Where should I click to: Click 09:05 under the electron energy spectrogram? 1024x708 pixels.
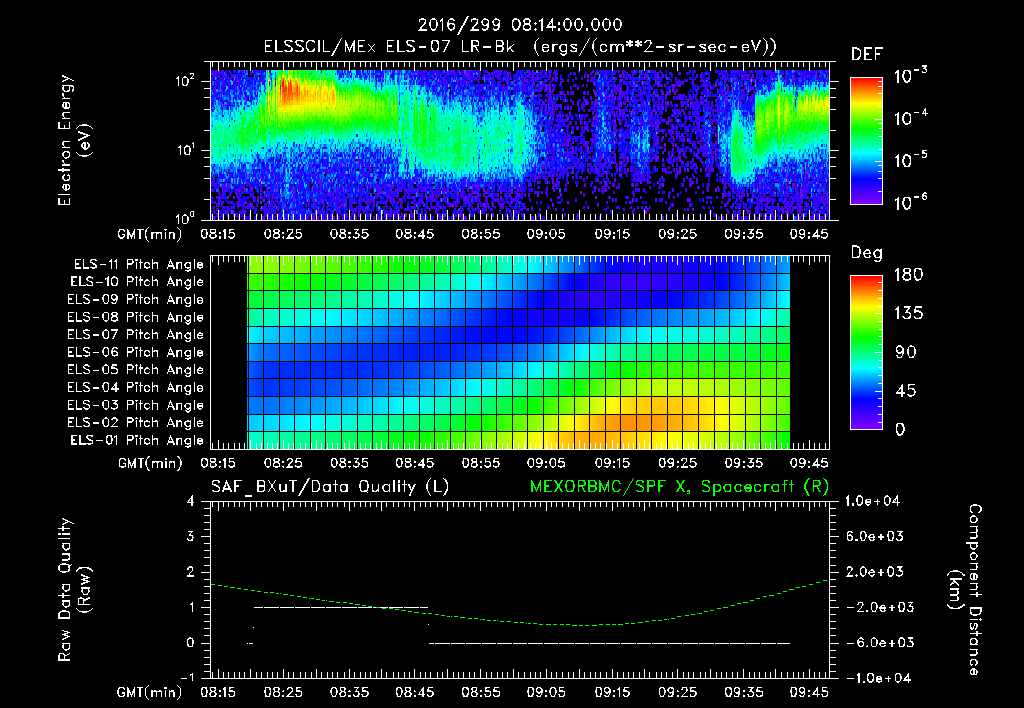(x=546, y=234)
